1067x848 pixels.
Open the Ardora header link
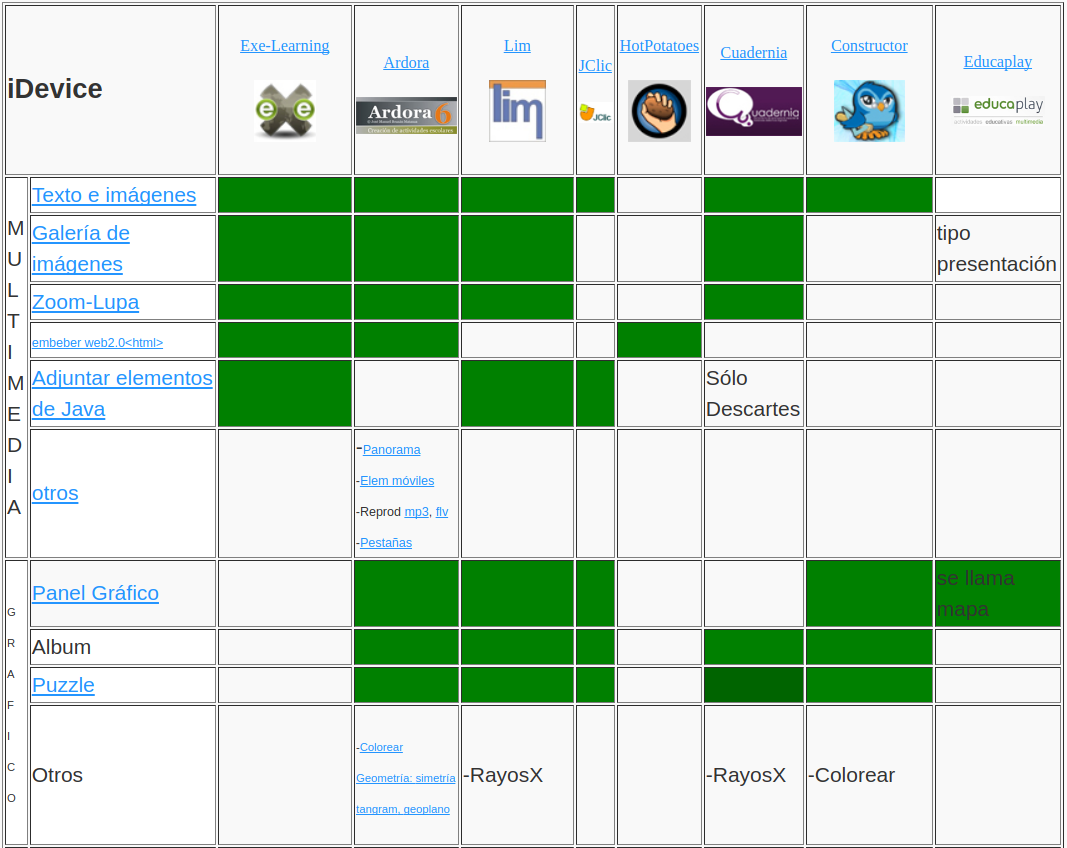click(x=406, y=63)
